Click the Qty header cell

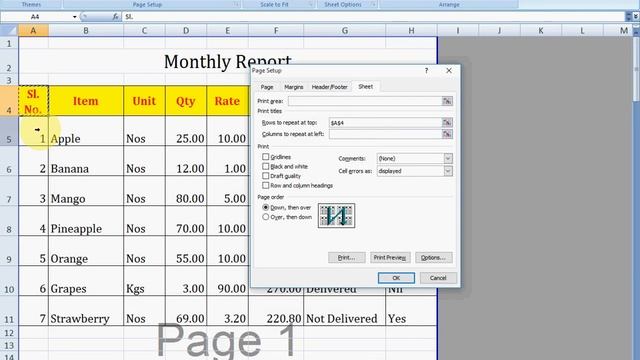click(186, 101)
